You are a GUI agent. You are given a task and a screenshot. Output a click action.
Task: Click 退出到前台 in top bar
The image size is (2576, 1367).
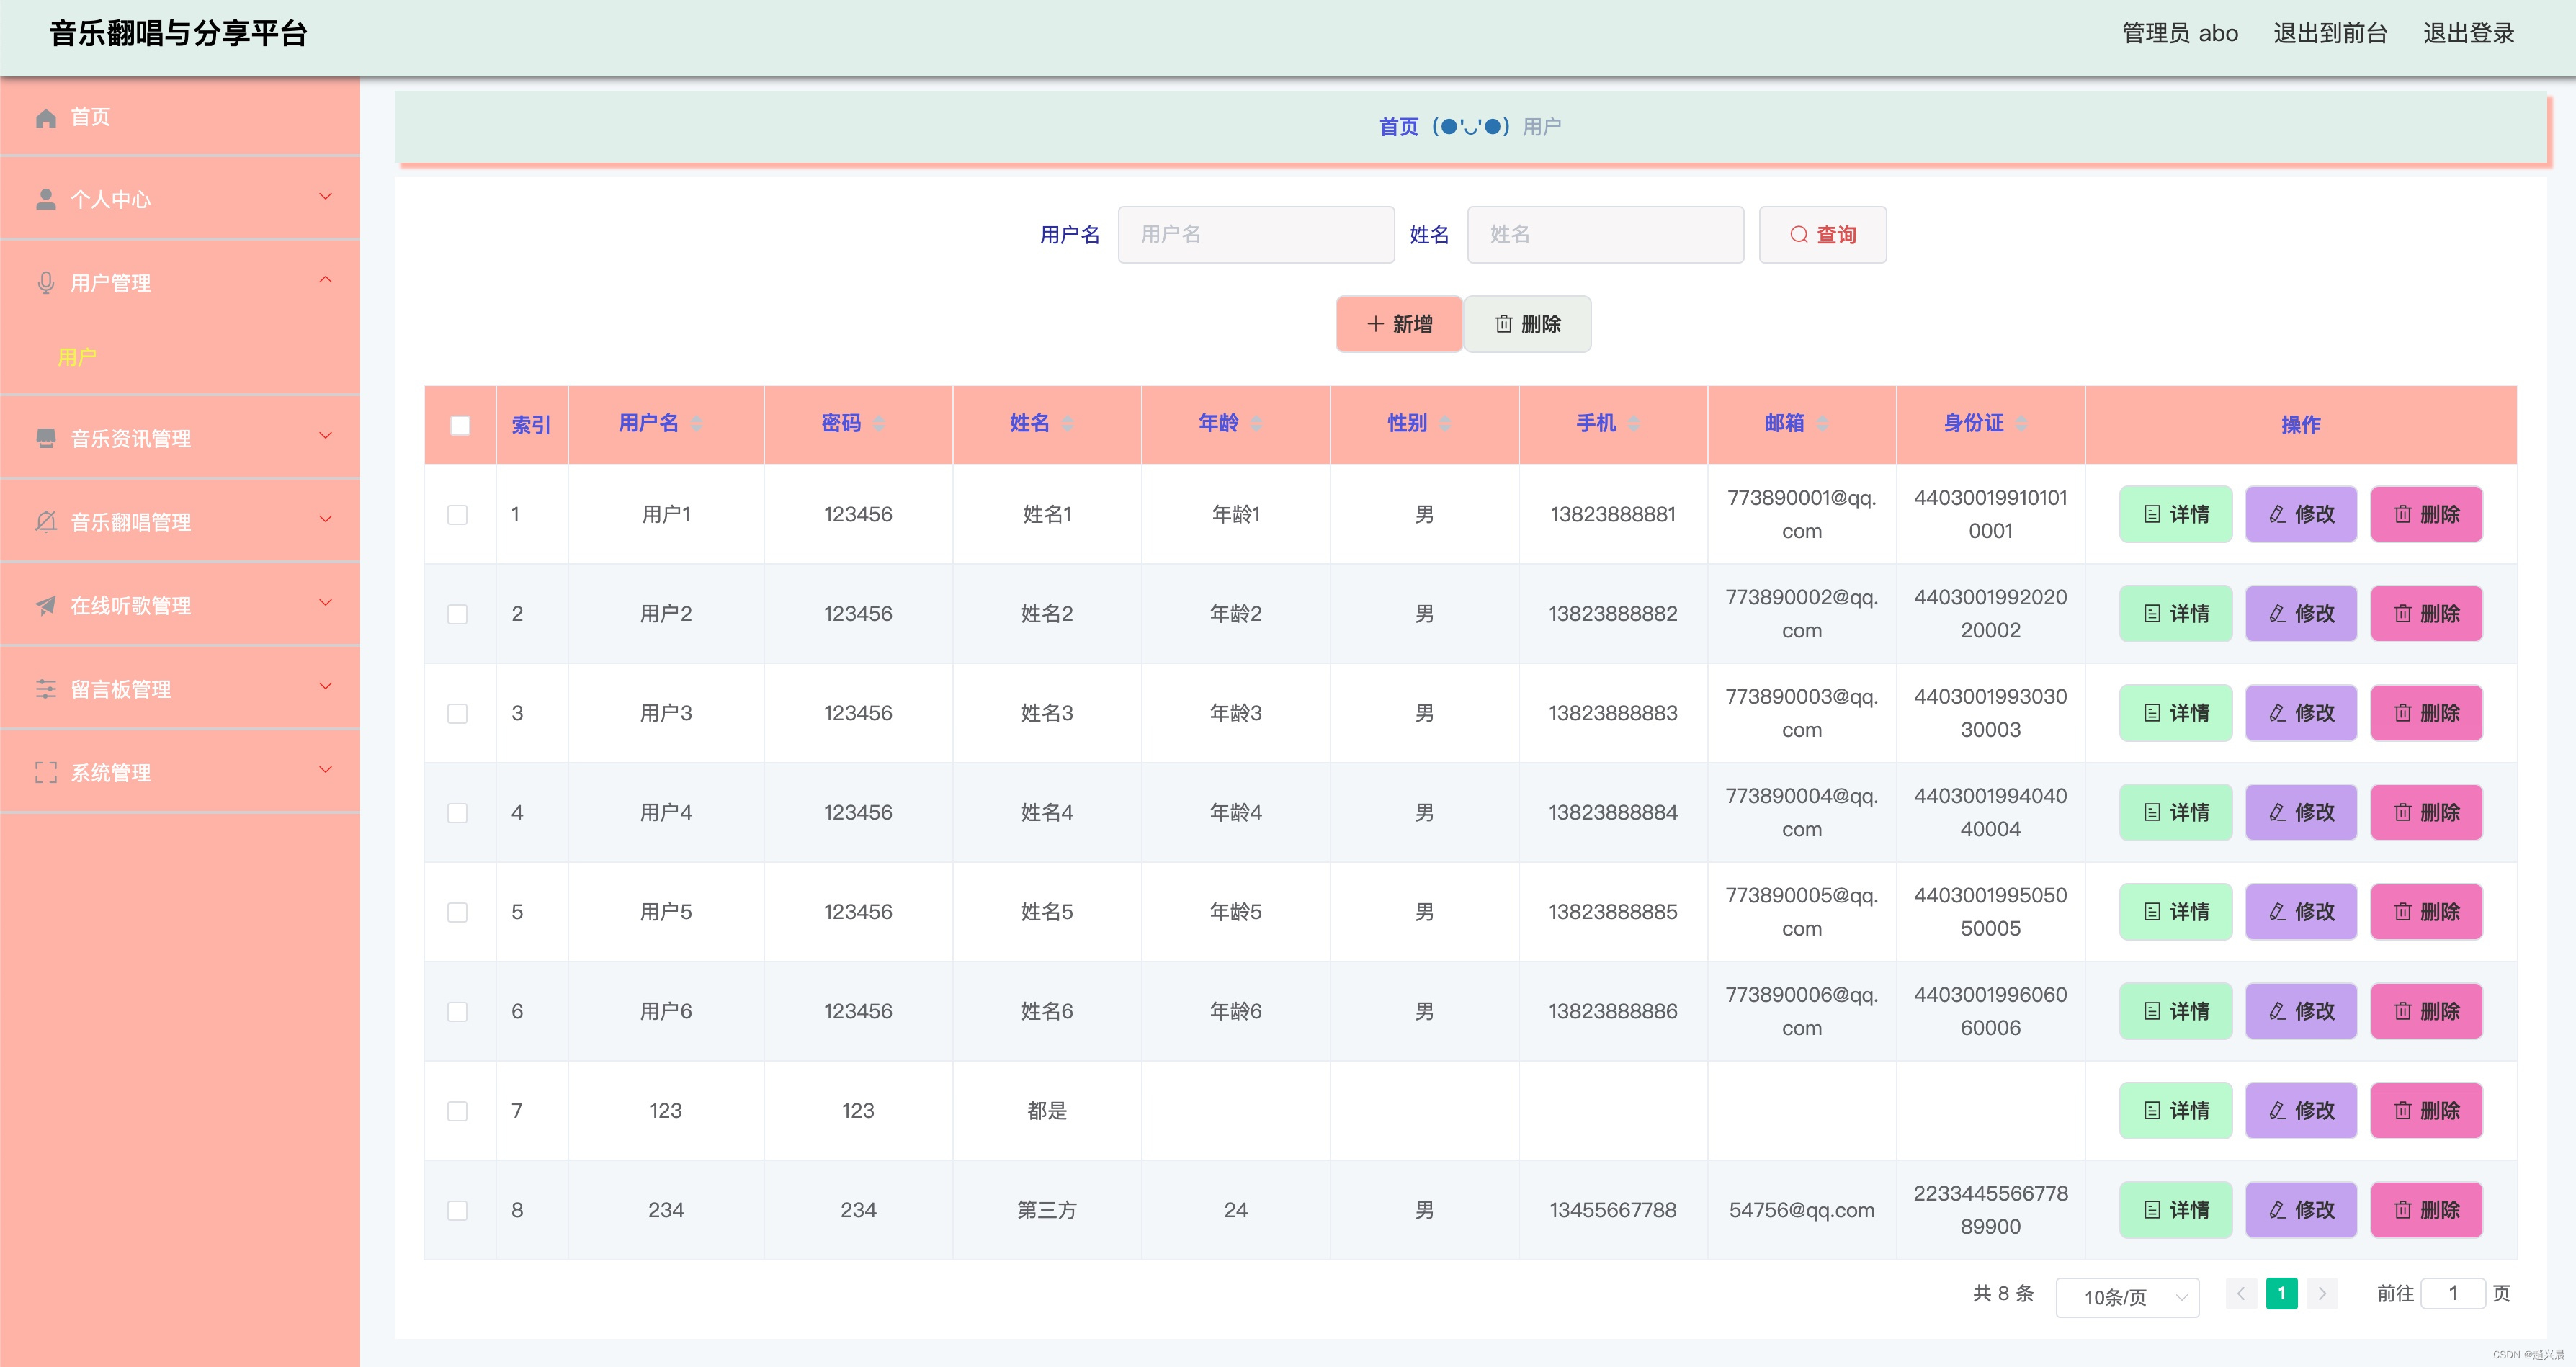coord(2330,33)
